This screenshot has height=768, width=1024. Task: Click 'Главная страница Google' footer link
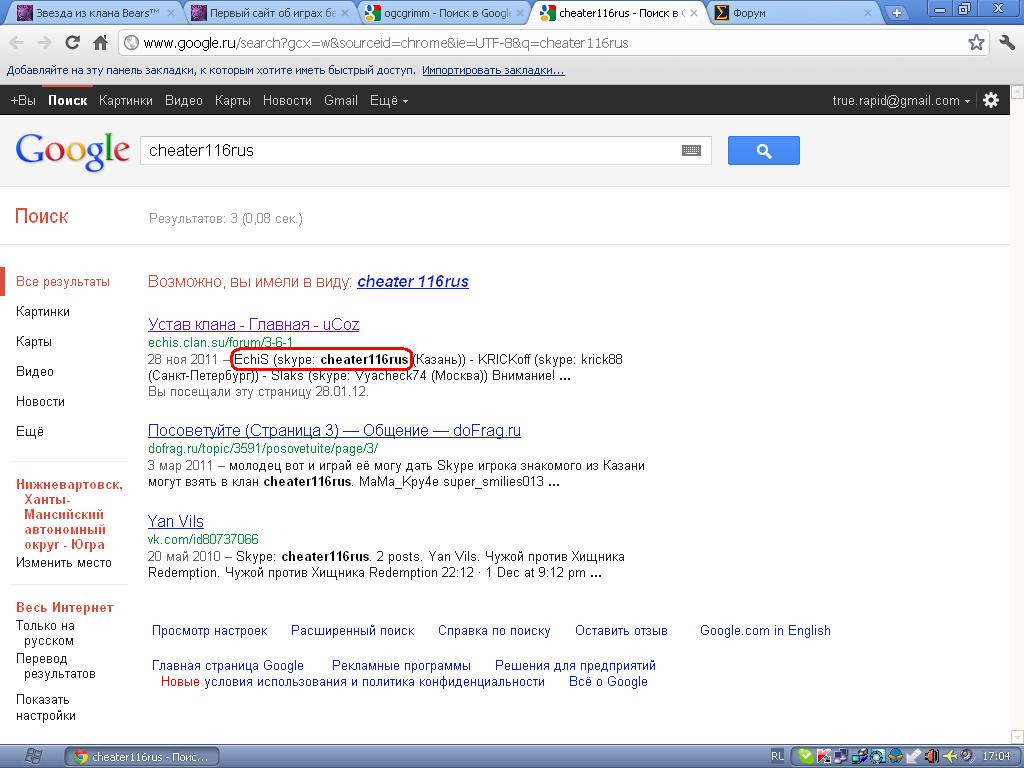click(x=228, y=665)
